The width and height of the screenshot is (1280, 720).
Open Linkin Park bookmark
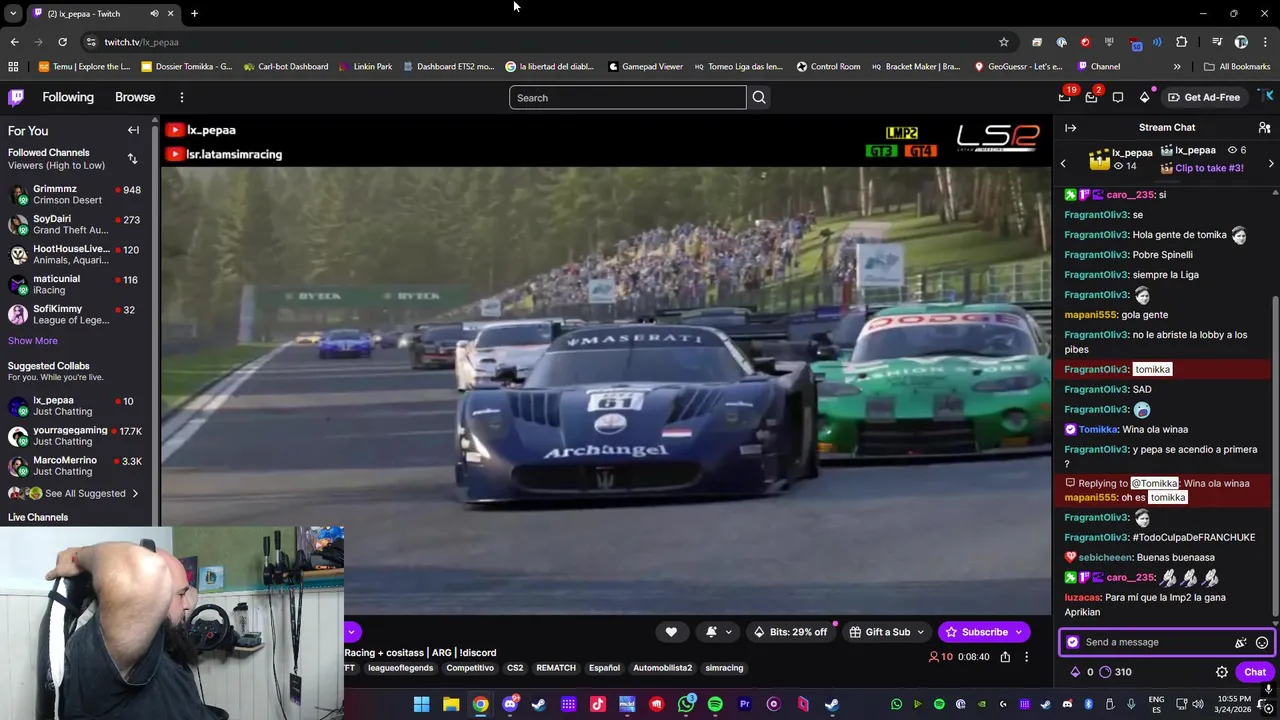(x=365, y=67)
